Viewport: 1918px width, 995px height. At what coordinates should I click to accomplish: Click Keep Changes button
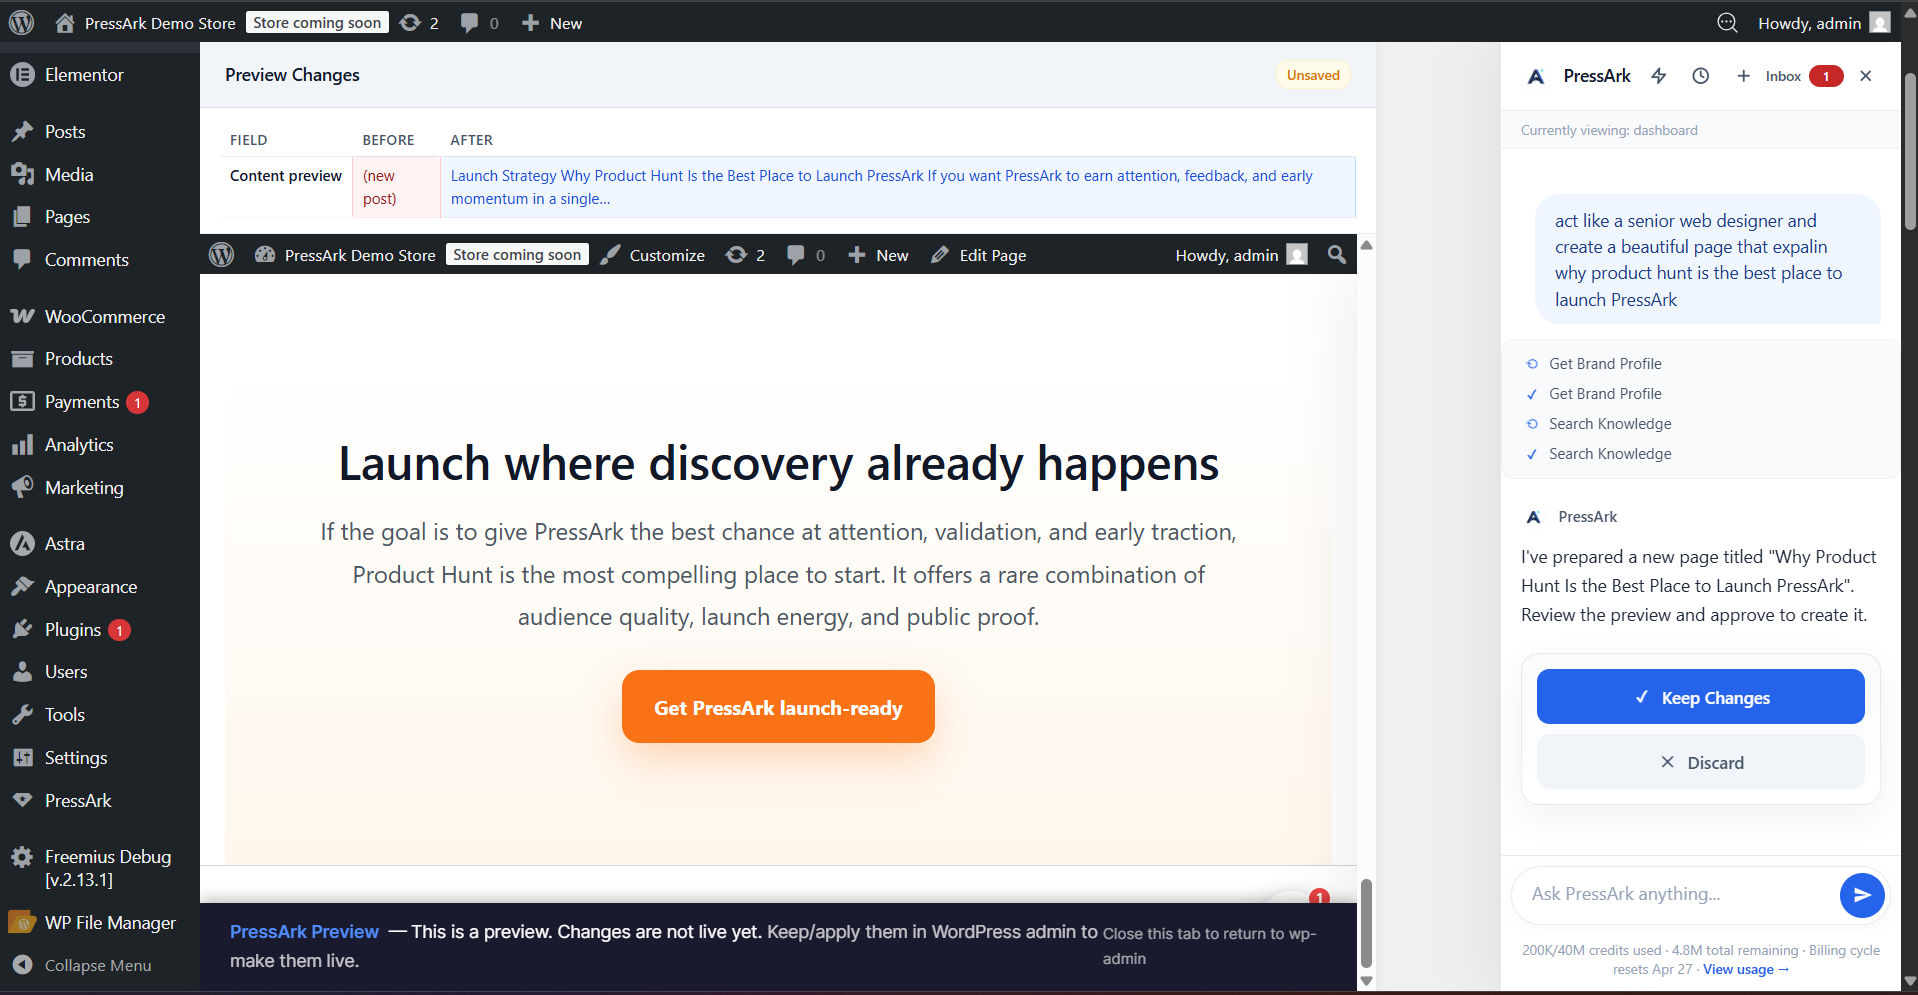1700,697
